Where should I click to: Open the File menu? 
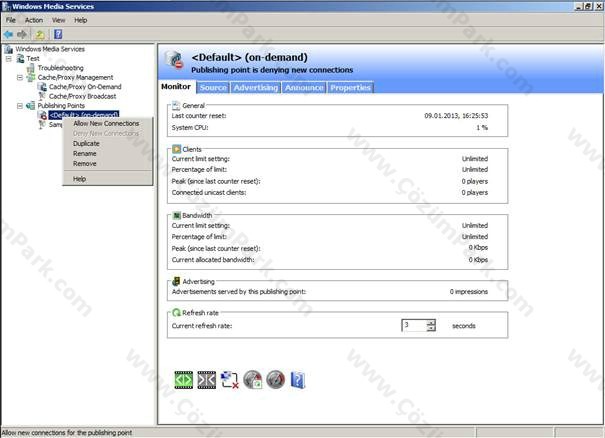tap(11, 20)
